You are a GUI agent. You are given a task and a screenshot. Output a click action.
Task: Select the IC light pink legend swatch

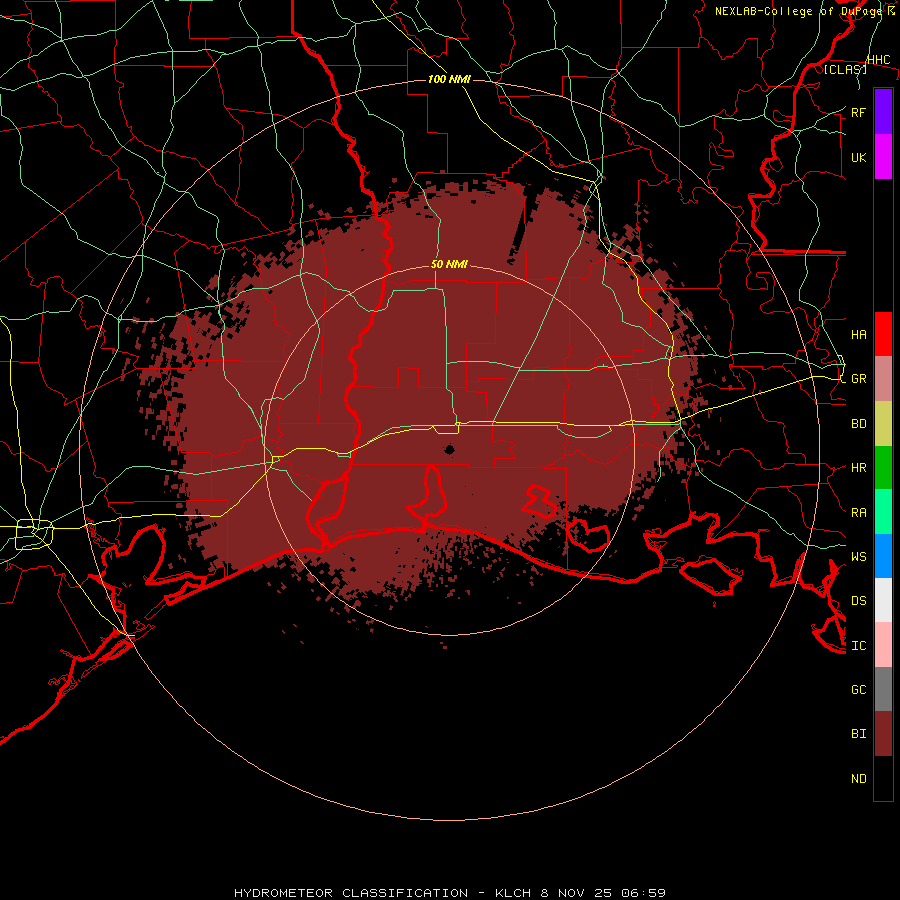pyautogui.click(x=883, y=645)
